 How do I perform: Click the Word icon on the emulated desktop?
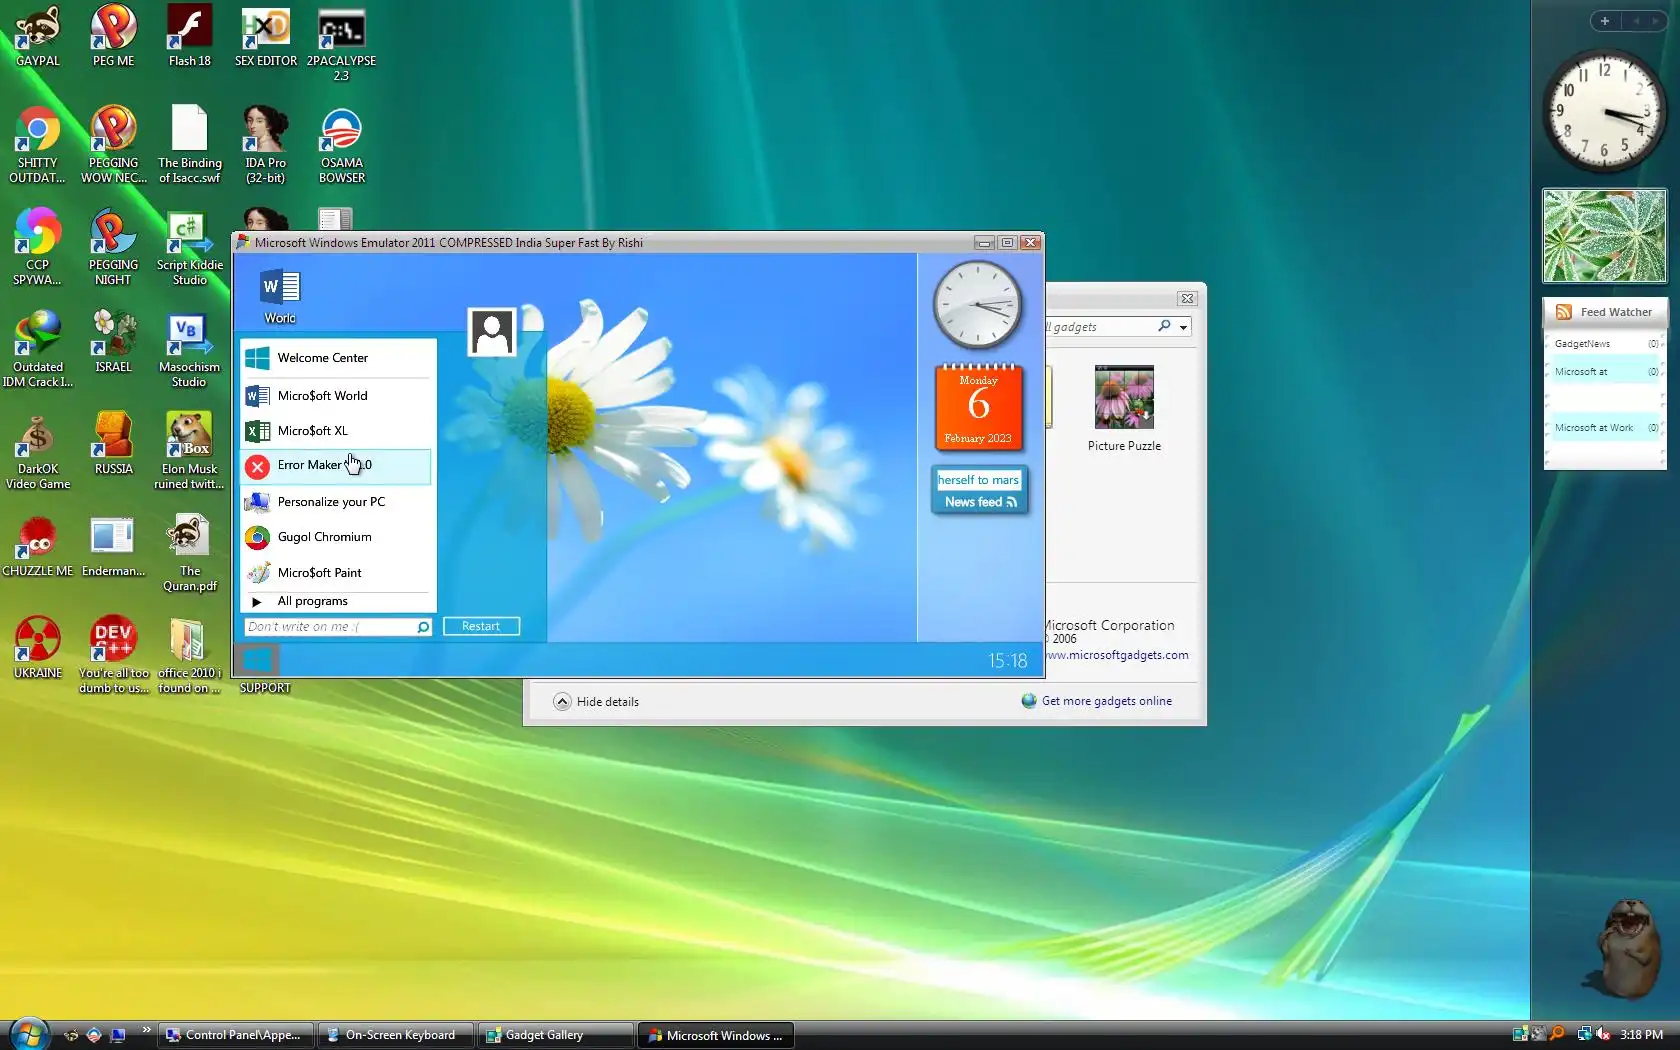coord(280,296)
